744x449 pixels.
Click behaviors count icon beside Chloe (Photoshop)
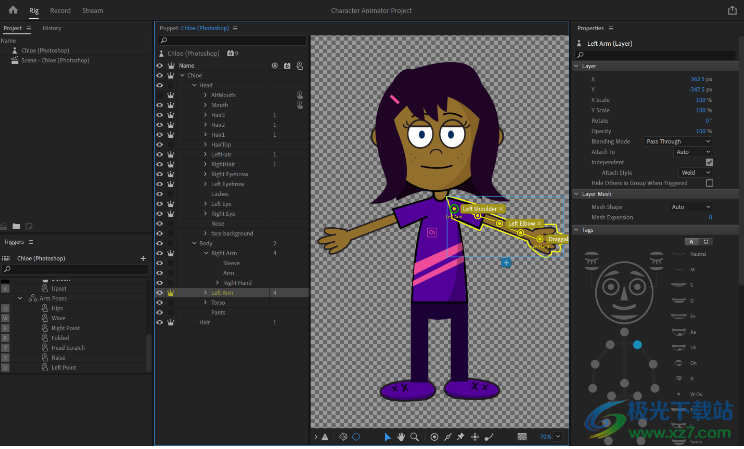coord(232,54)
